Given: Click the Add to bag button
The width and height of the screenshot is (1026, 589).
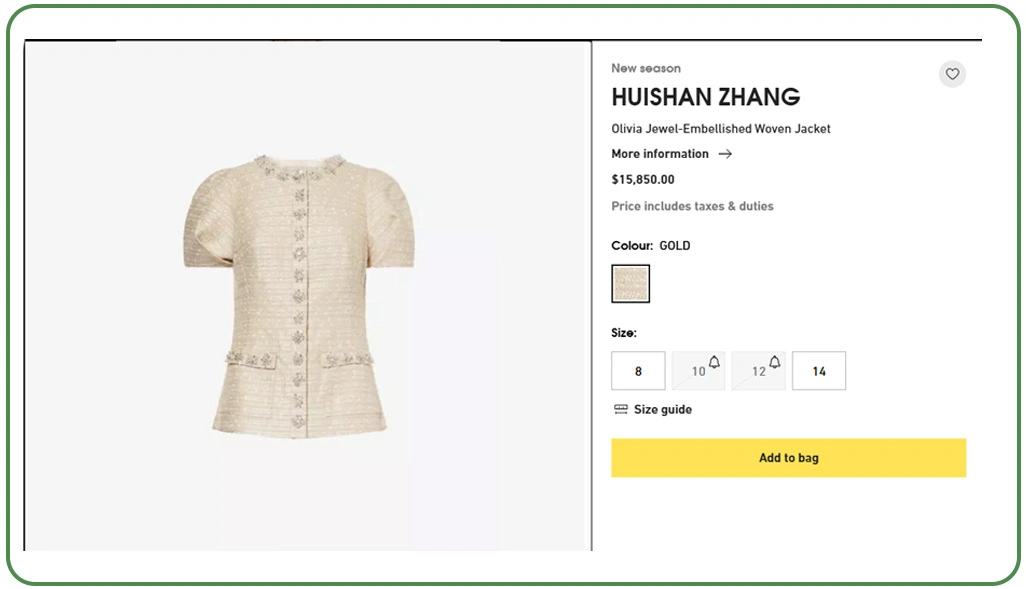Looking at the screenshot, I should click(x=788, y=457).
